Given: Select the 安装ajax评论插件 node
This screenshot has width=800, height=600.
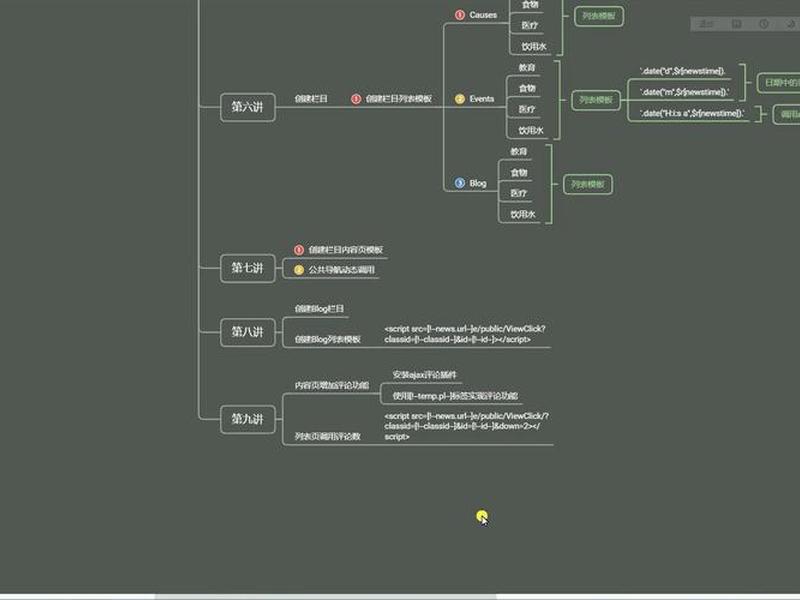Looking at the screenshot, I should point(424,374).
